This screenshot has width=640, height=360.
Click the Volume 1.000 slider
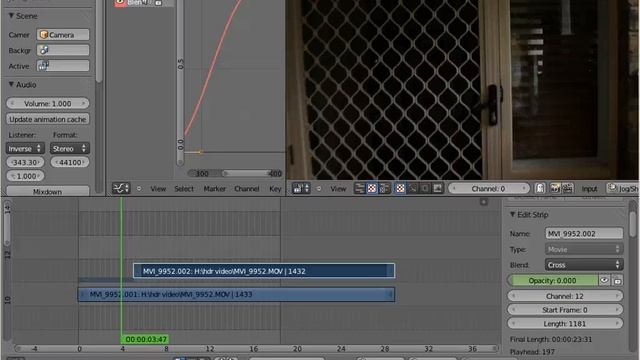tap(48, 104)
